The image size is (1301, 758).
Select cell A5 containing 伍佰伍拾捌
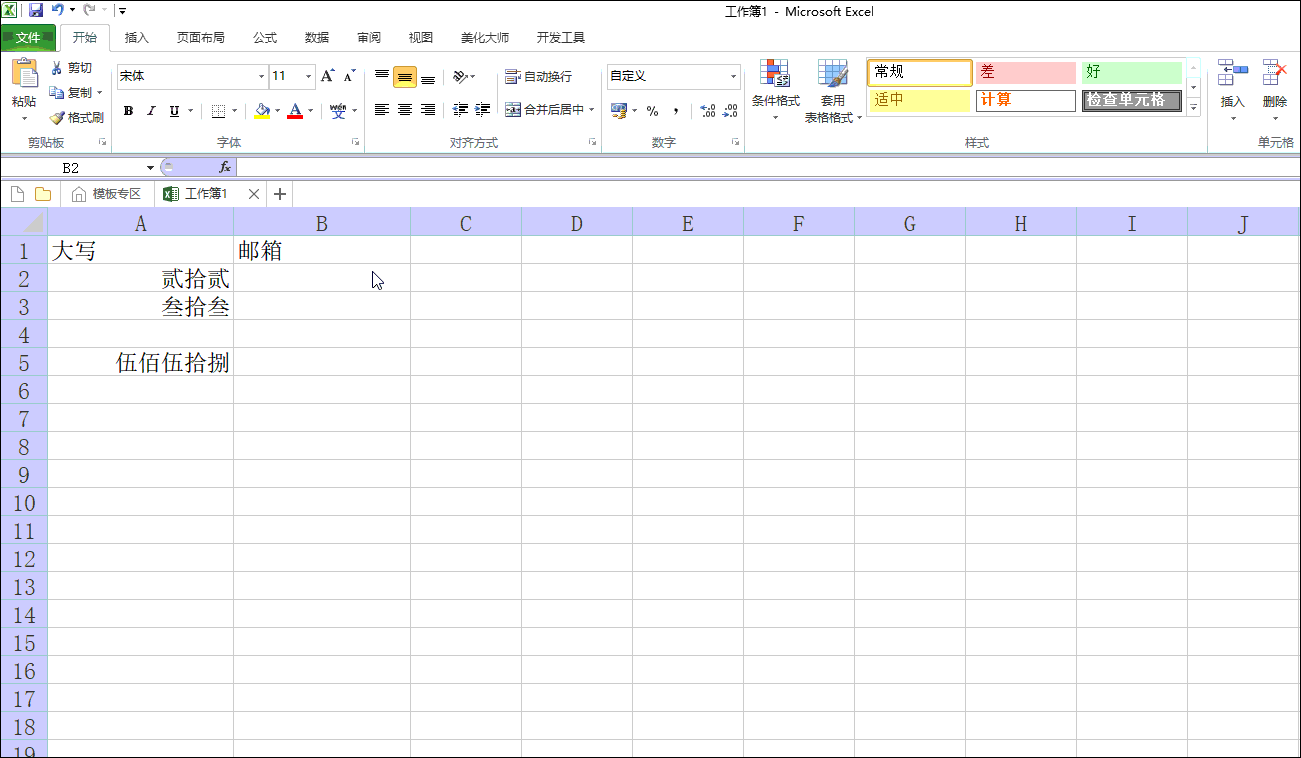(x=141, y=362)
